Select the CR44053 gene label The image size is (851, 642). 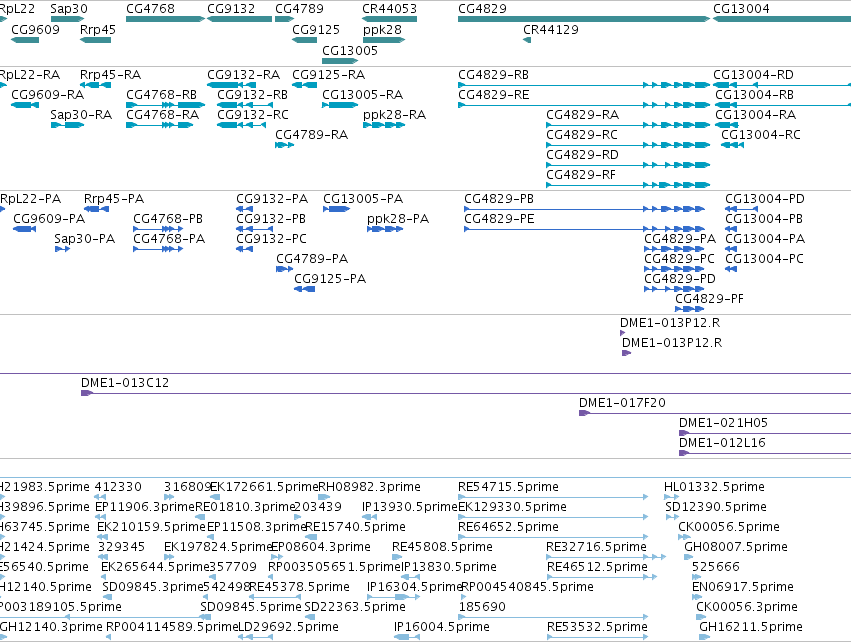point(390,9)
